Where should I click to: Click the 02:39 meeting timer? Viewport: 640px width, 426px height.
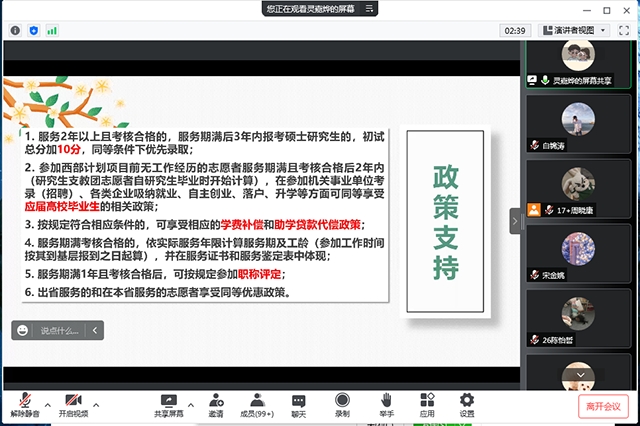pos(515,31)
